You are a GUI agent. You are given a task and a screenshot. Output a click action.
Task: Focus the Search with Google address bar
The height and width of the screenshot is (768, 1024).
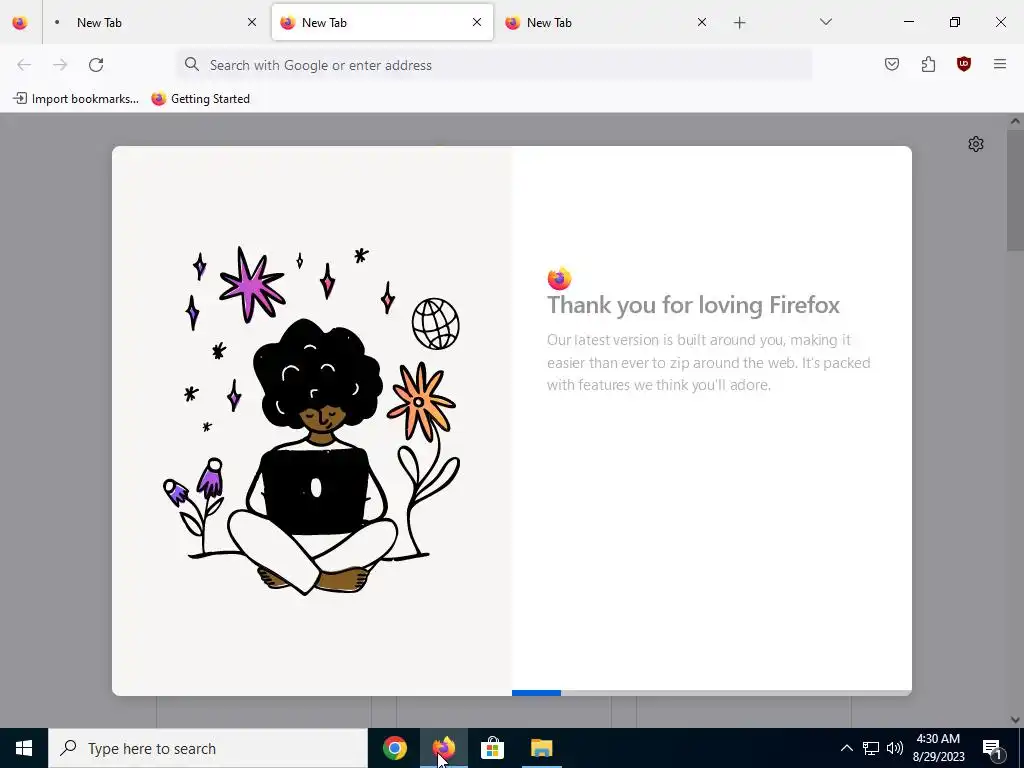(x=494, y=65)
